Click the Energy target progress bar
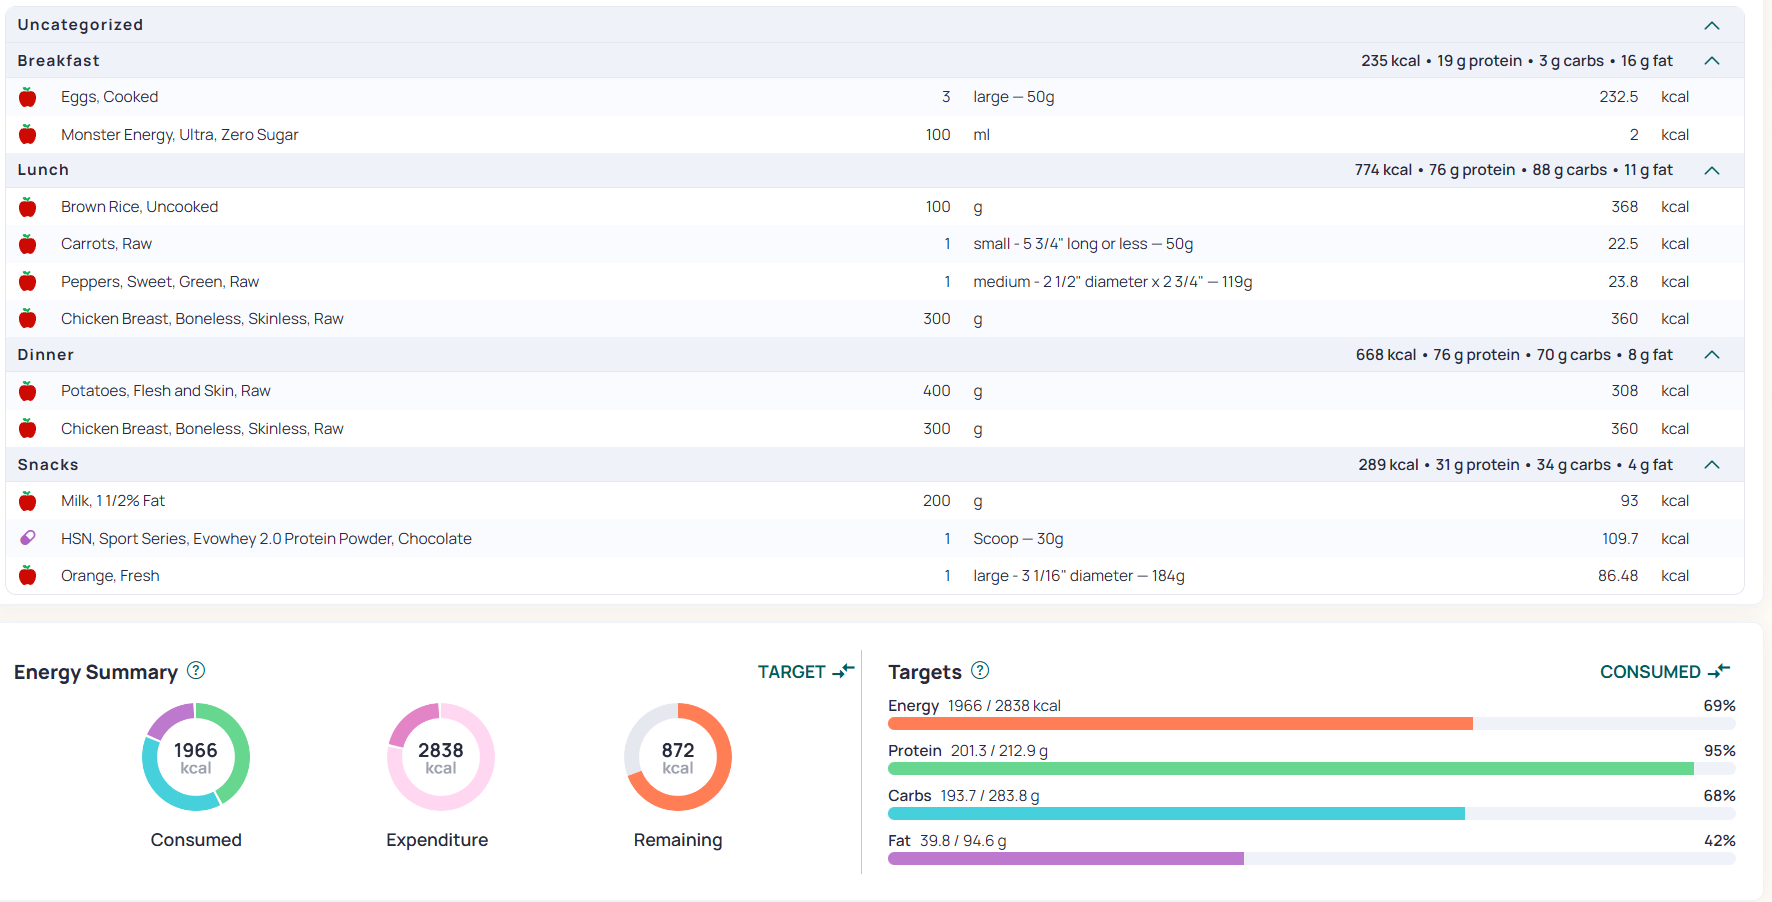Screen dimensions: 1772x902 click(1312, 723)
